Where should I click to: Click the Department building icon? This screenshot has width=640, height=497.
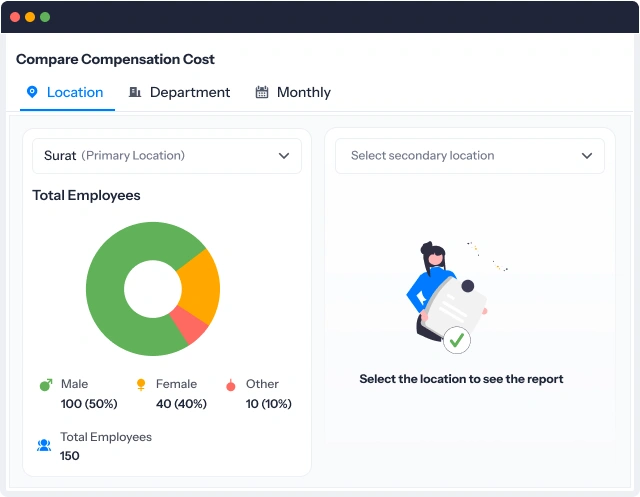click(135, 92)
